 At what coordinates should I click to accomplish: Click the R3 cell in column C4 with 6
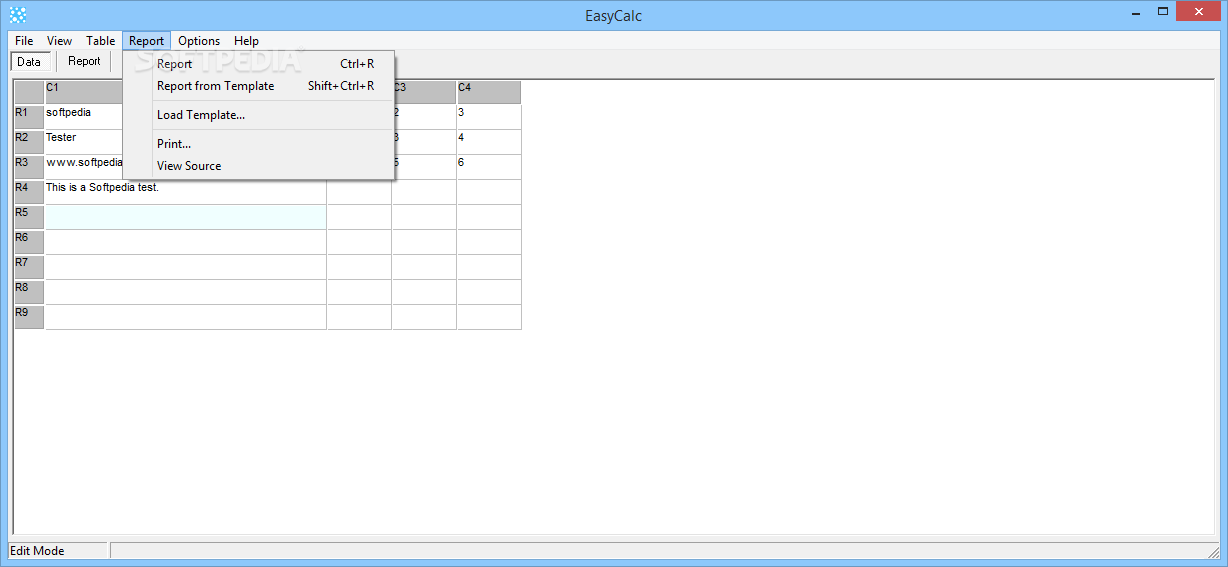click(x=489, y=167)
